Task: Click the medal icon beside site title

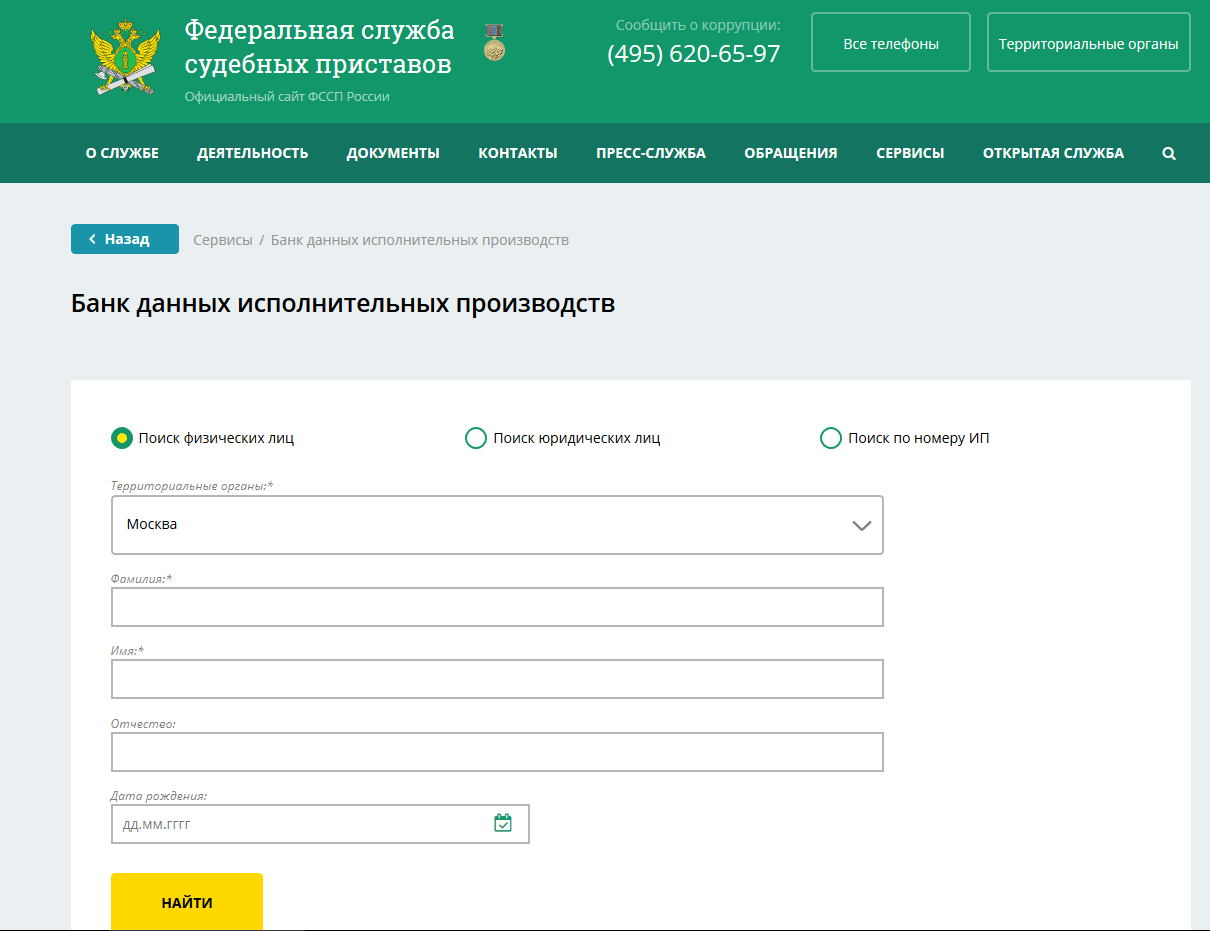Action: tap(494, 43)
